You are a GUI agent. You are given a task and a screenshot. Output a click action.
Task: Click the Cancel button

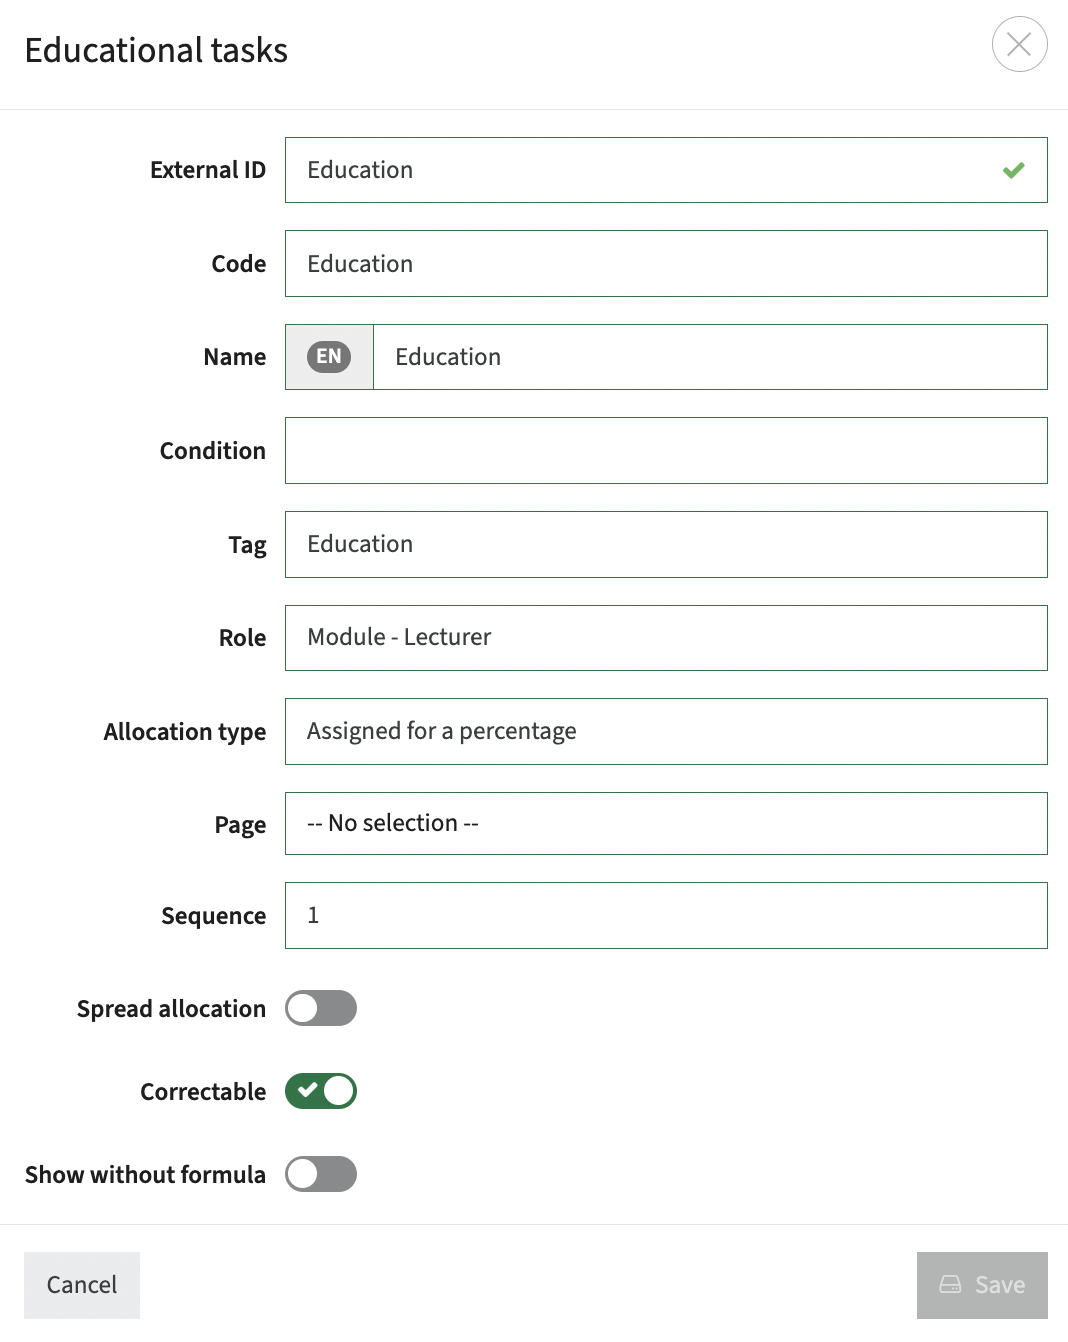(82, 1285)
